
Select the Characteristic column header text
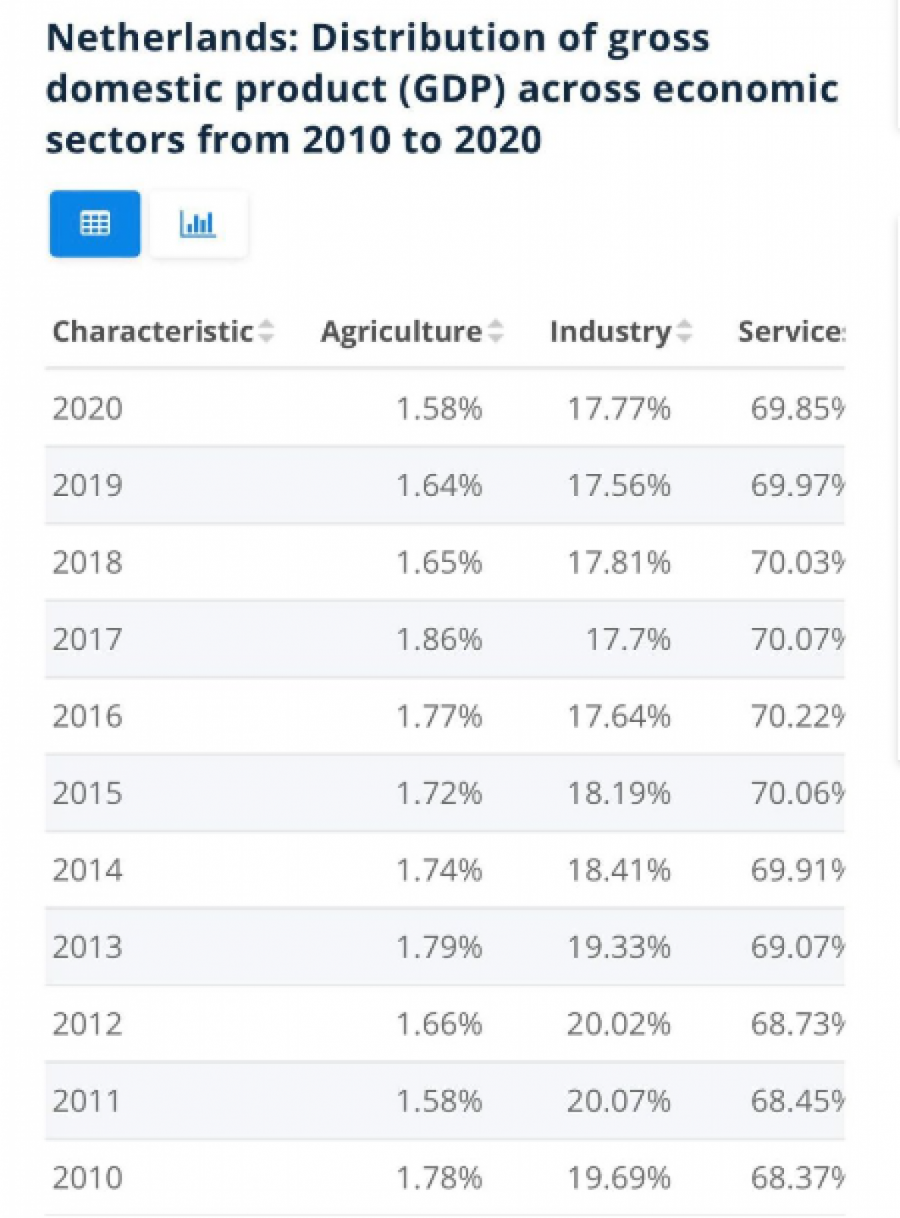click(152, 332)
